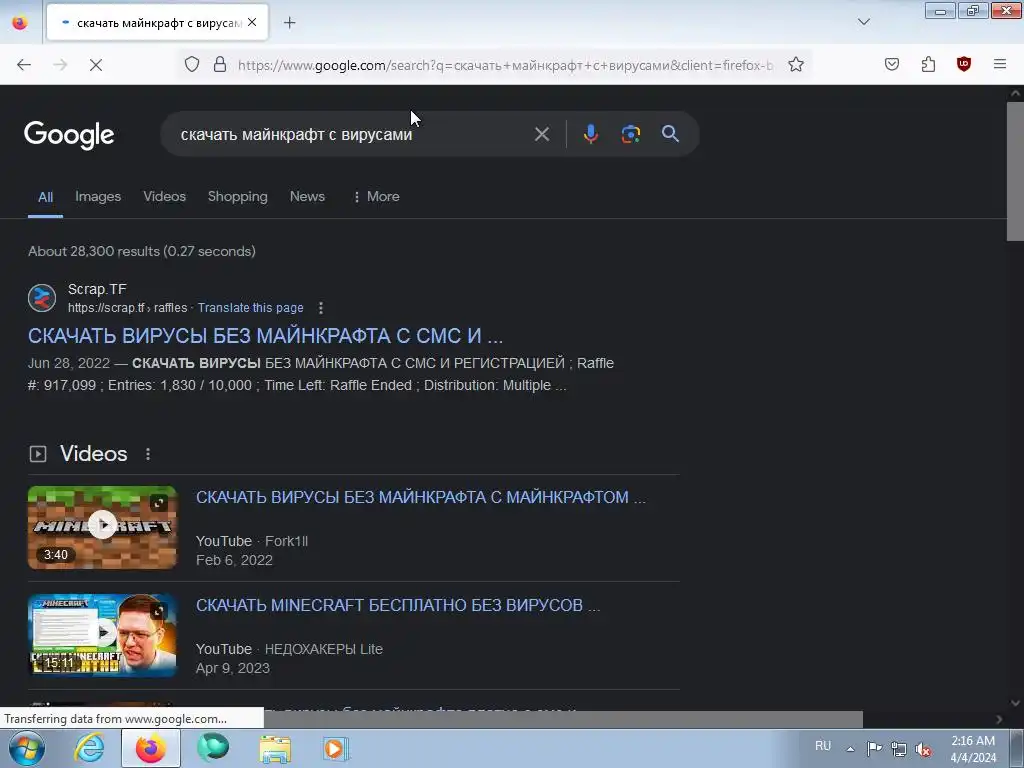1024x768 pixels.
Task: Click the padlock site security icon
Action: (220, 65)
